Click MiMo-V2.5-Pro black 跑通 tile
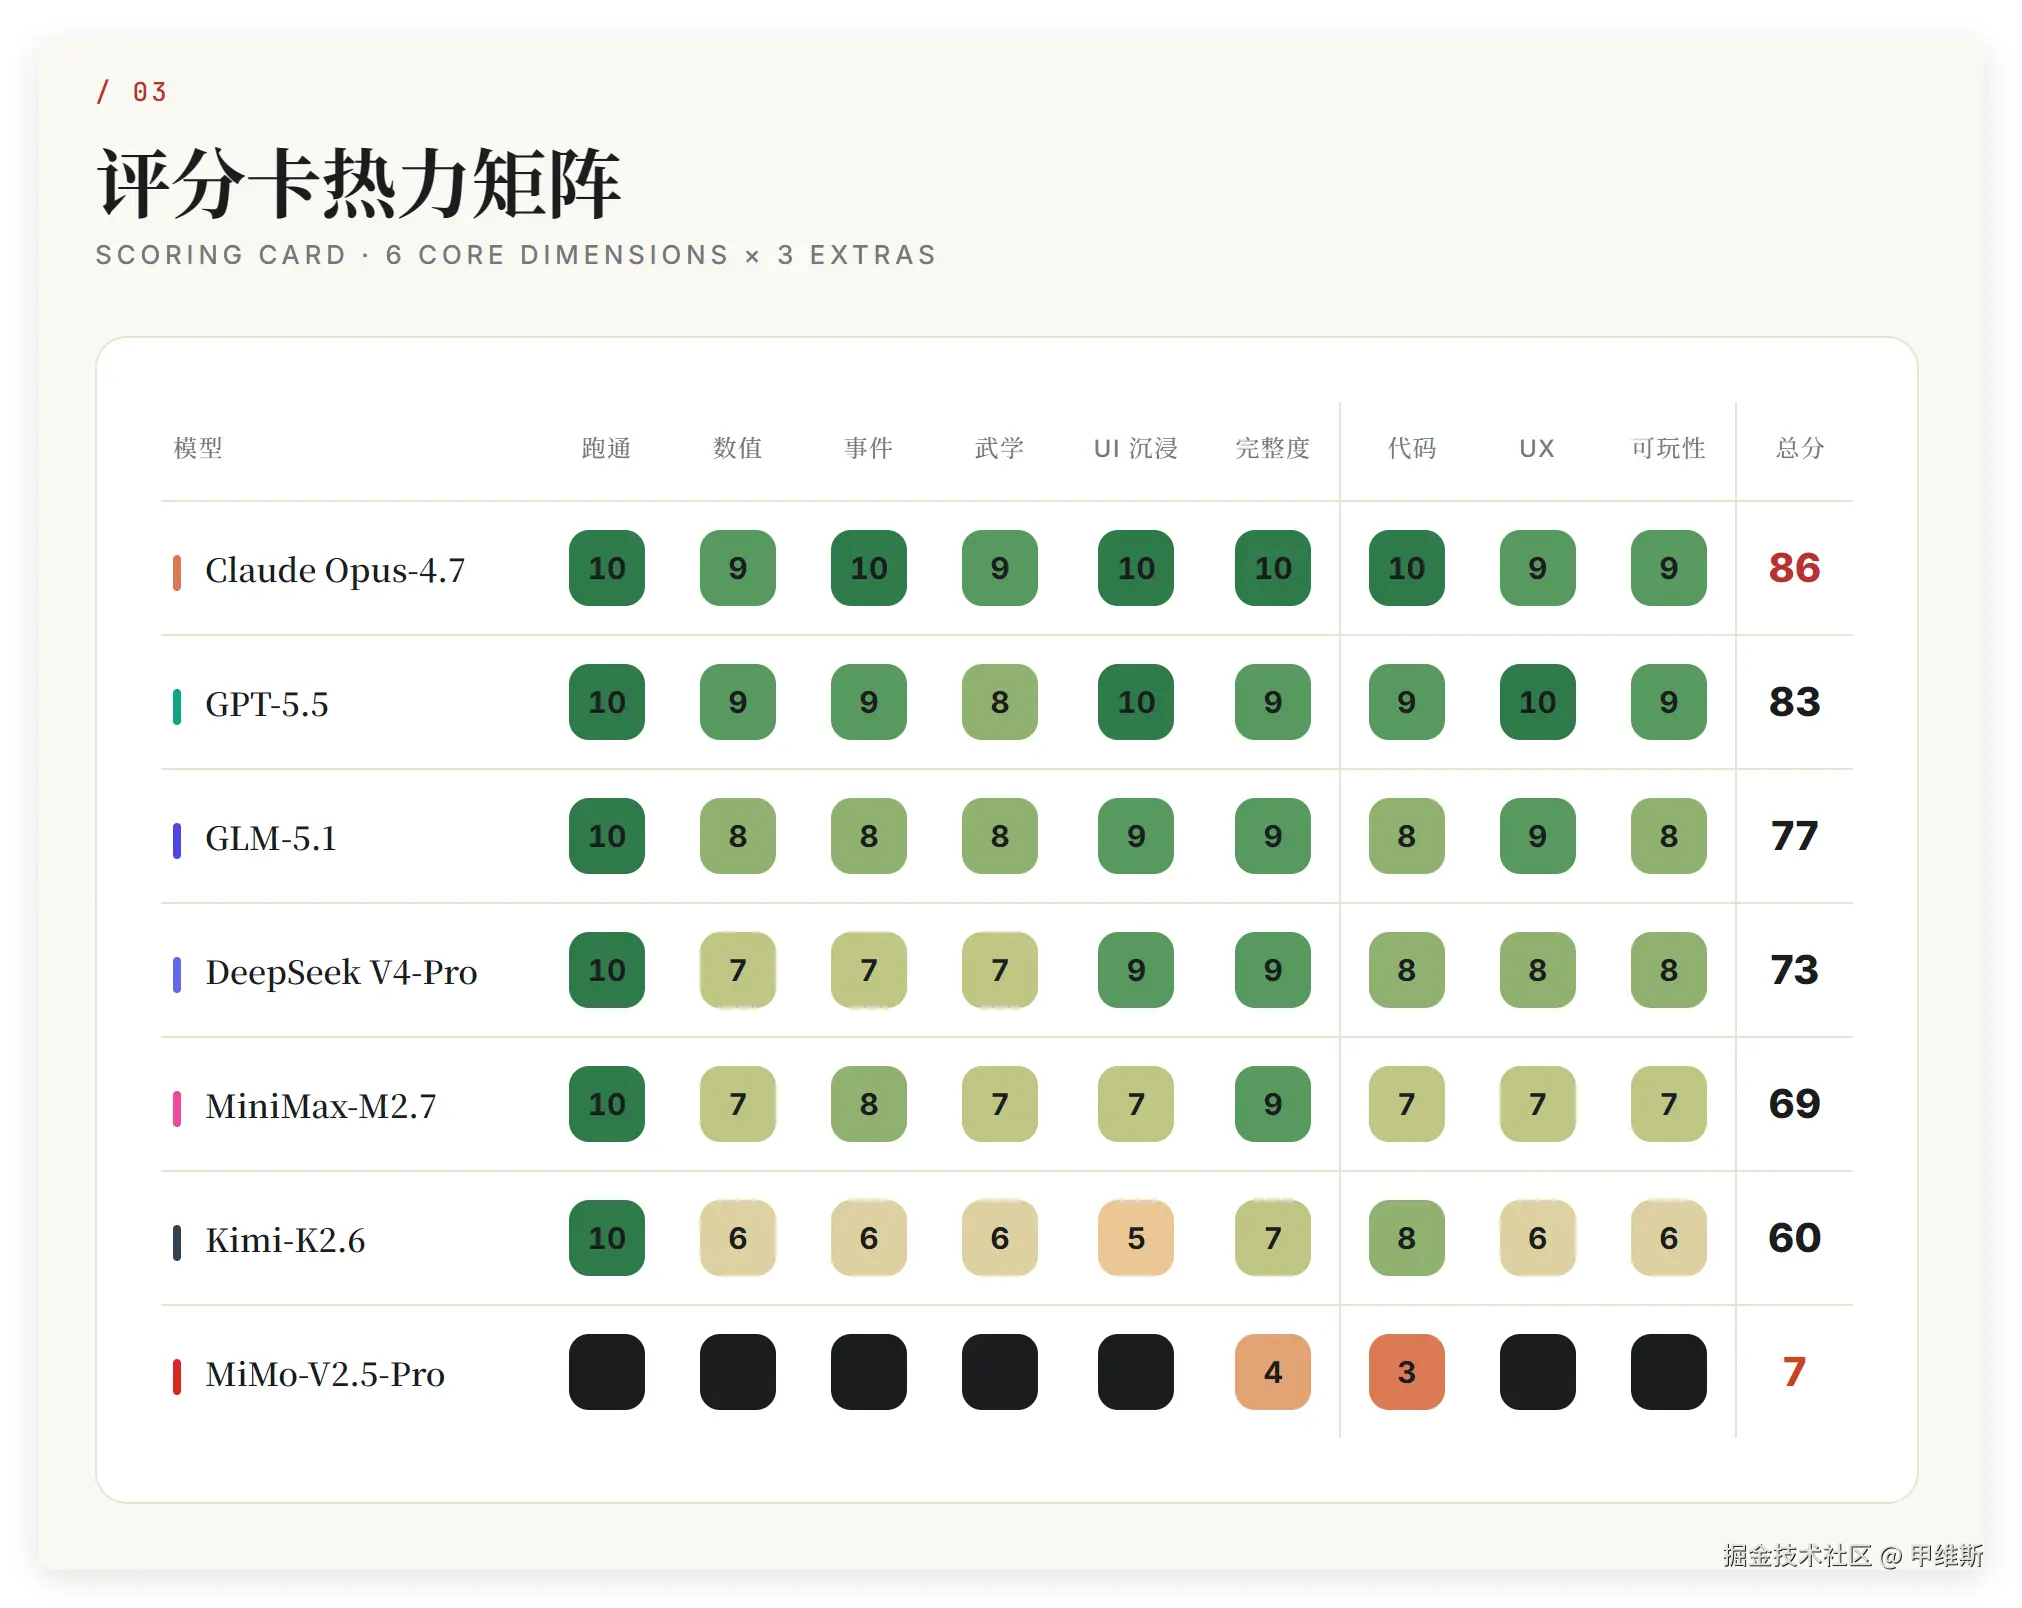 pos(607,1372)
